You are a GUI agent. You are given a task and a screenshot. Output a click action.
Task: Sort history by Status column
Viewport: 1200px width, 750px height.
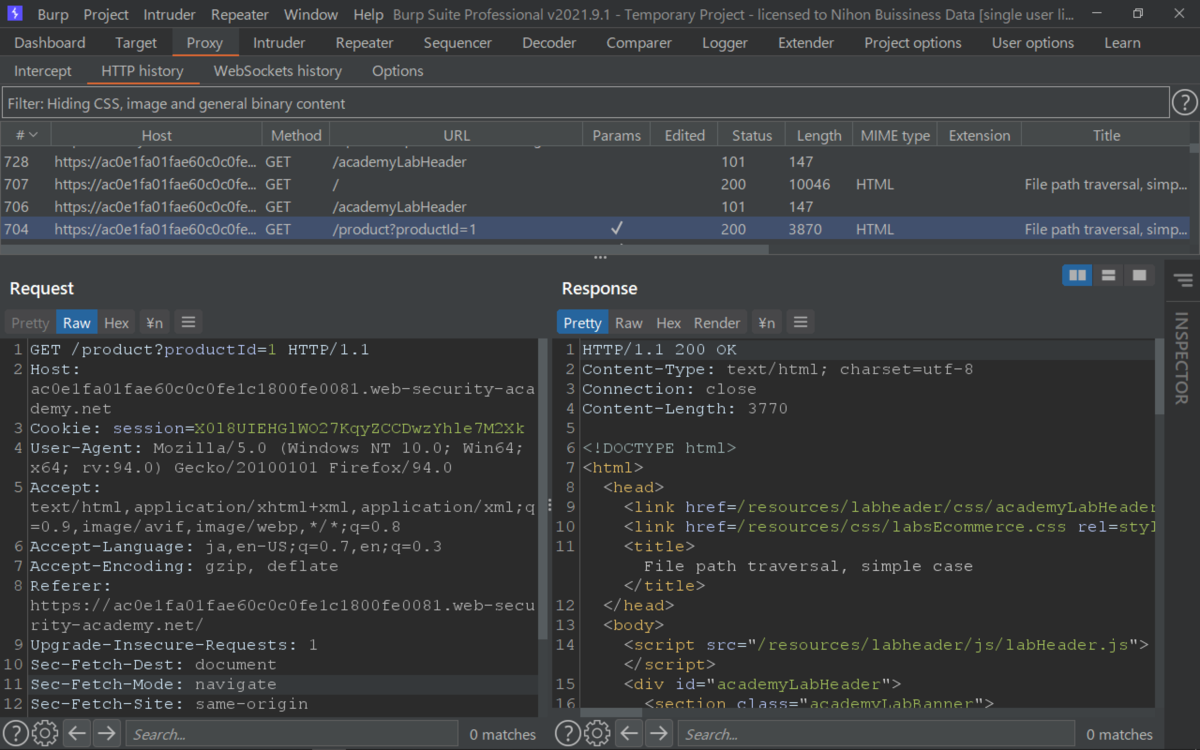[752, 135]
